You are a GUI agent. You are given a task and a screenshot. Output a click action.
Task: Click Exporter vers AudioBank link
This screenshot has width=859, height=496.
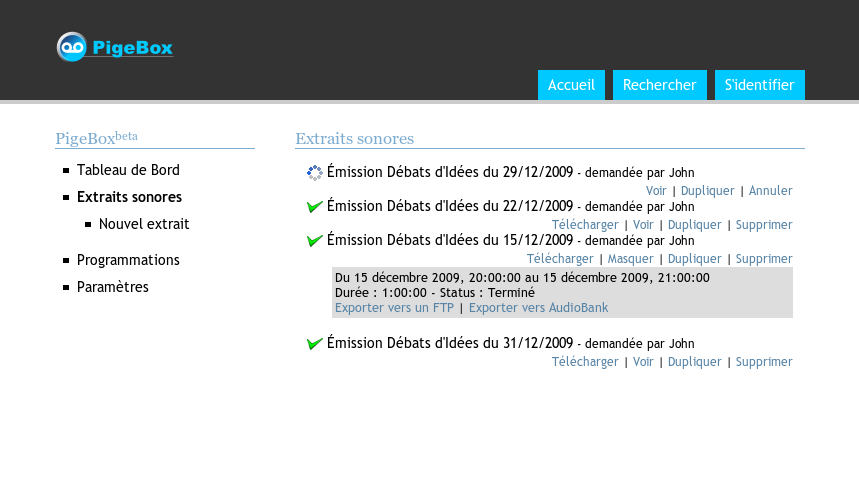pyautogui.click(x=538, y=308)
